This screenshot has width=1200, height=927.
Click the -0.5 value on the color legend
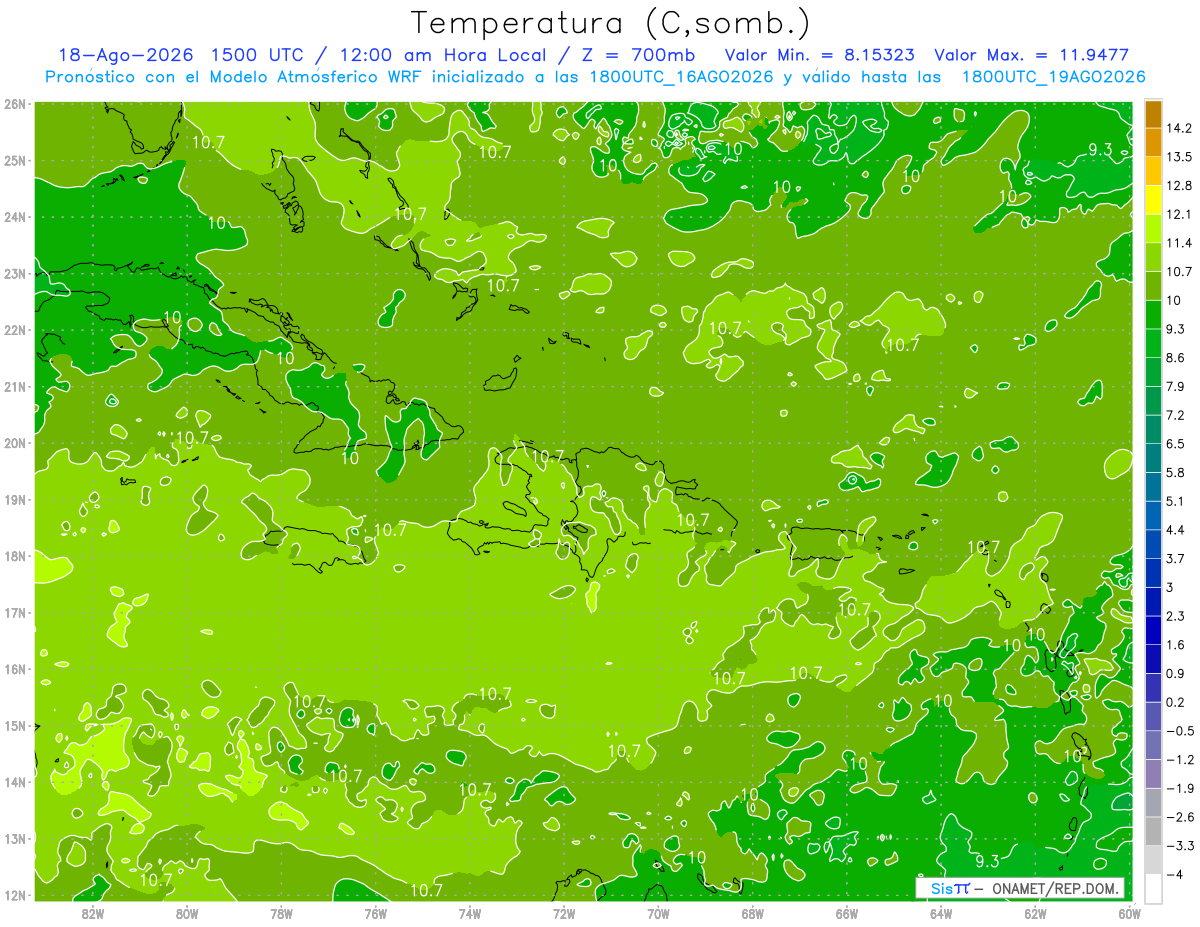click(1179, 730)
